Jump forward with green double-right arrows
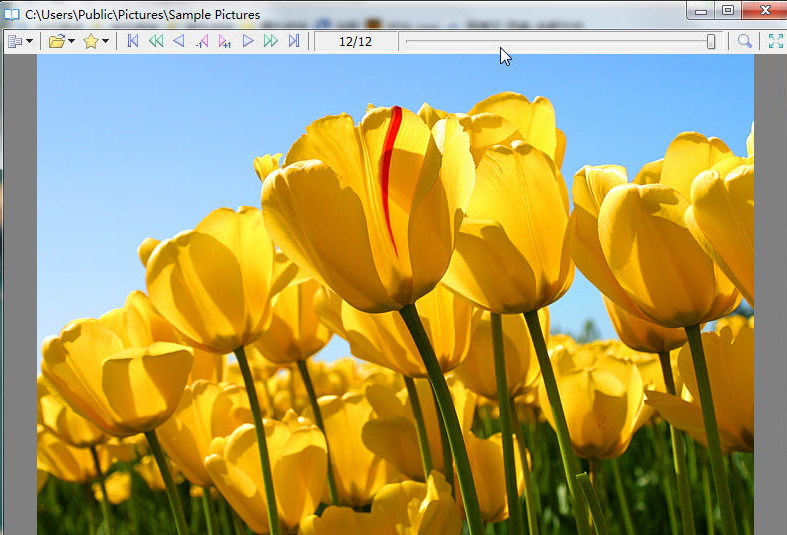This screenshot has width=787, height=535. pyautogui.click(x=271, y=41)
